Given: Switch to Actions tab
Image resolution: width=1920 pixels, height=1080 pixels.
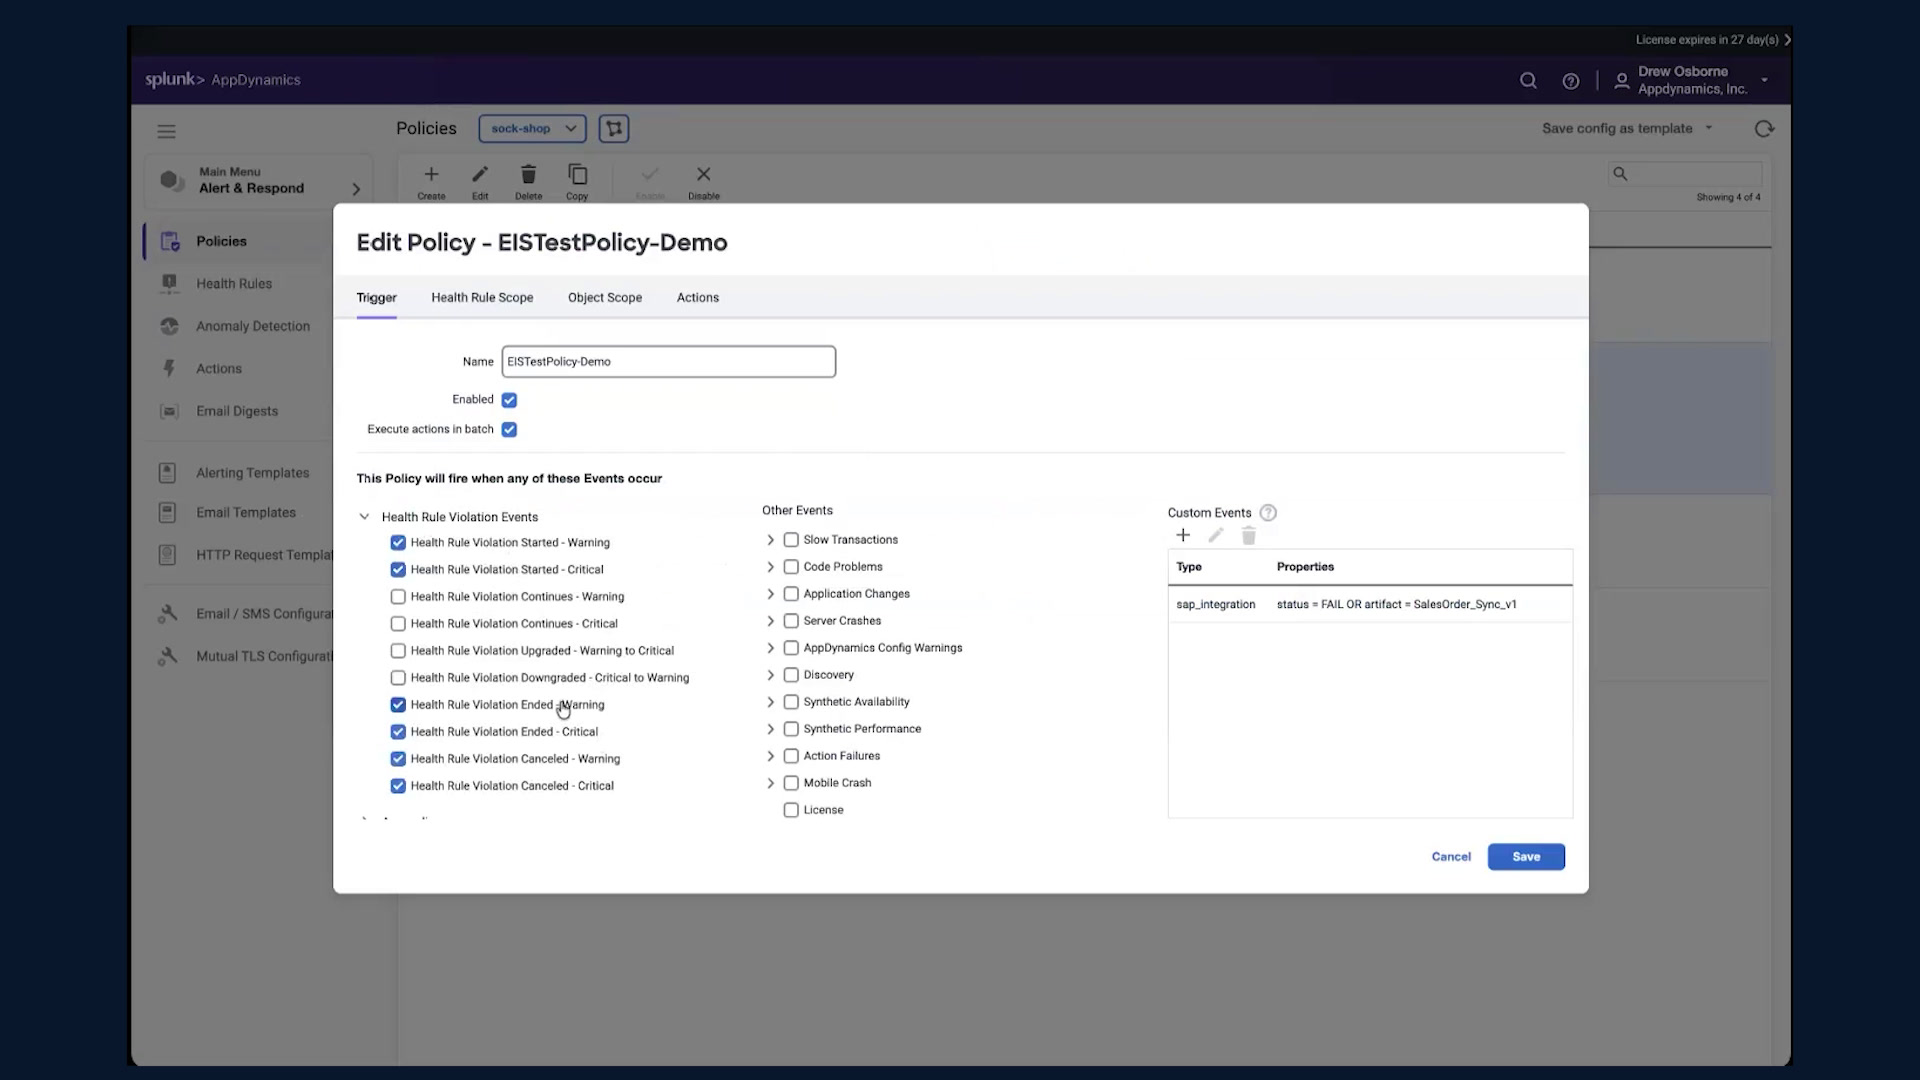Looking at the screenshot, I should tap(698, 298).
